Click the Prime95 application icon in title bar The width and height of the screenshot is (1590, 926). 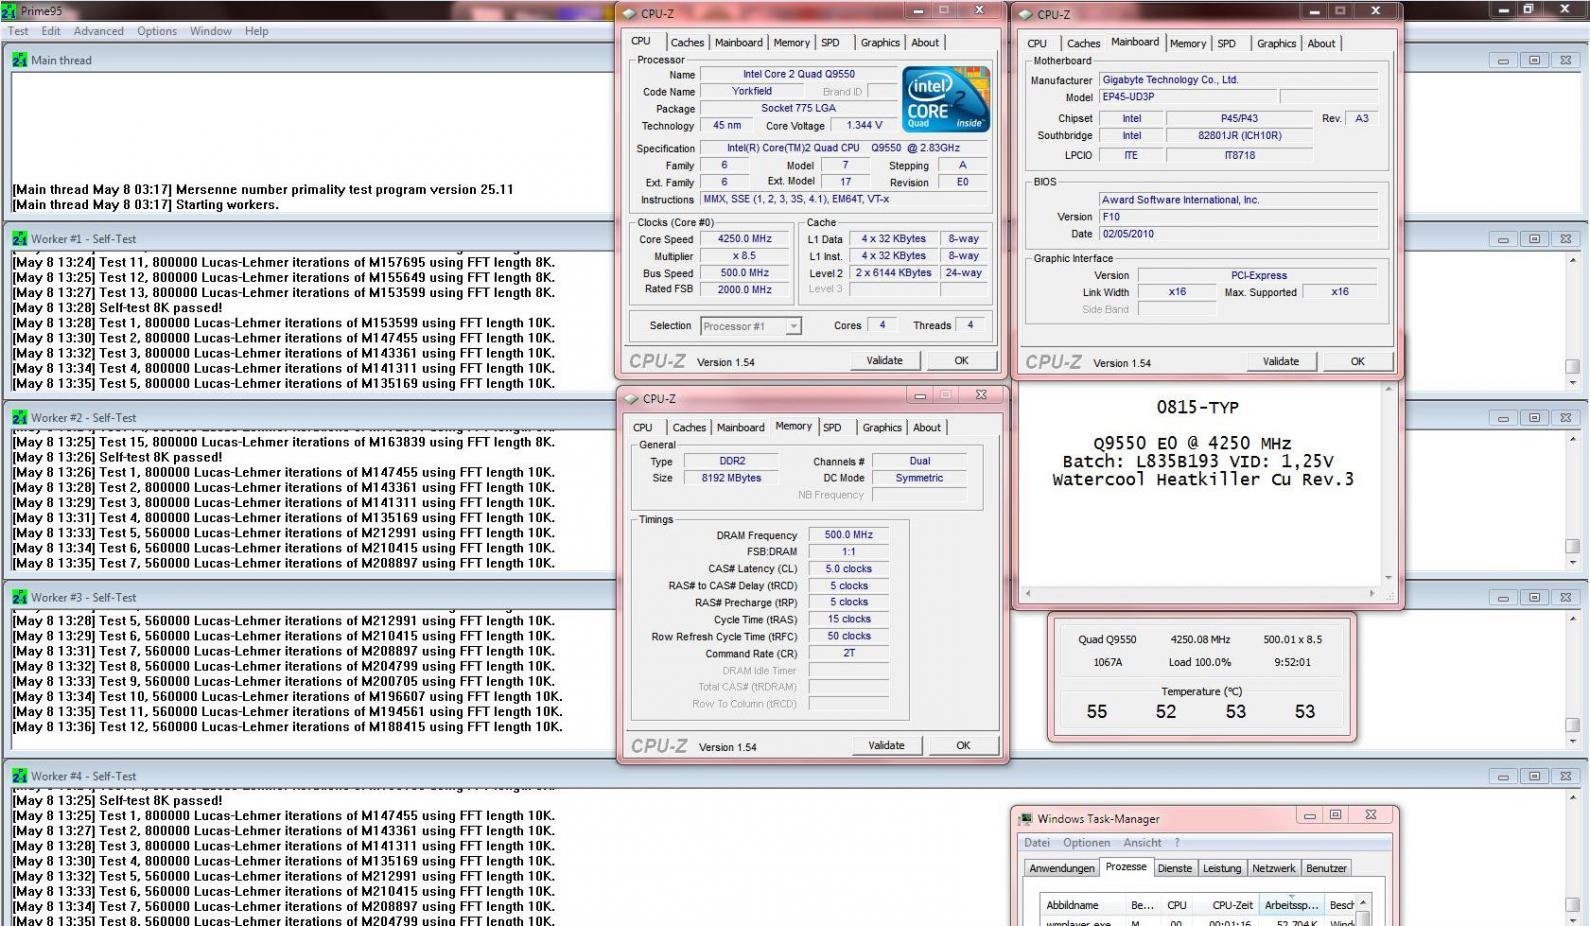(x=9, y=11)
